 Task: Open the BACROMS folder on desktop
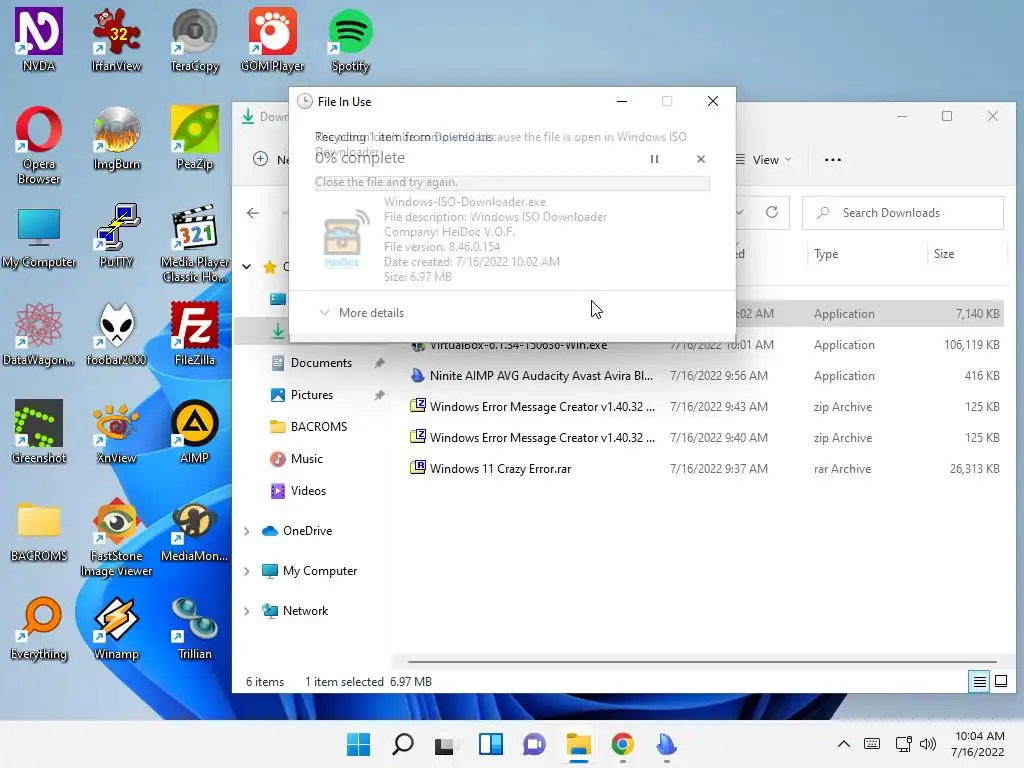click(39, 530)
